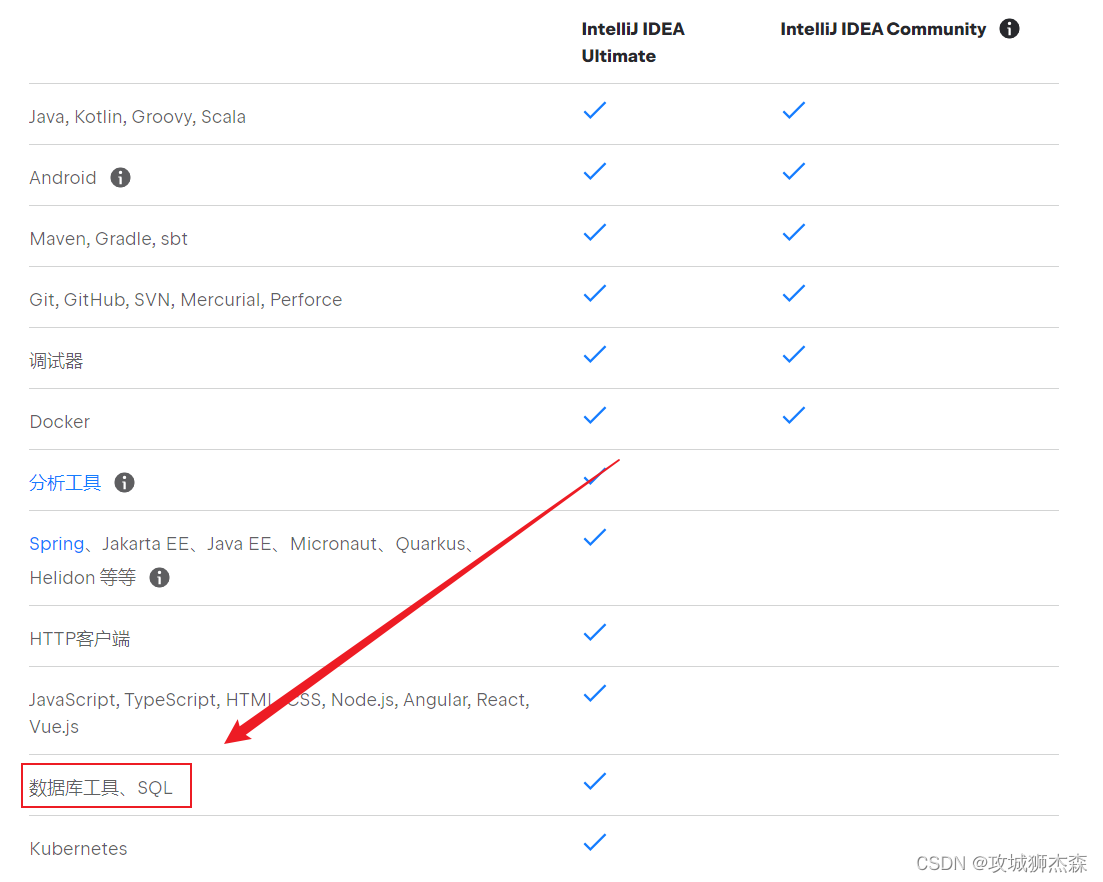Click info icon next to 分析工具
The width and height of the screenshot is (1103, 882).
pos(124,482)
